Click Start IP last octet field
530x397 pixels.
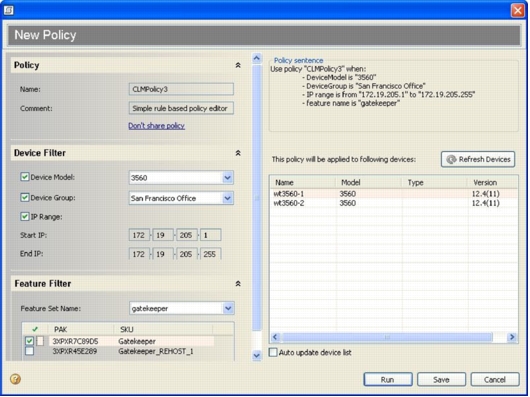click(211, 235)
